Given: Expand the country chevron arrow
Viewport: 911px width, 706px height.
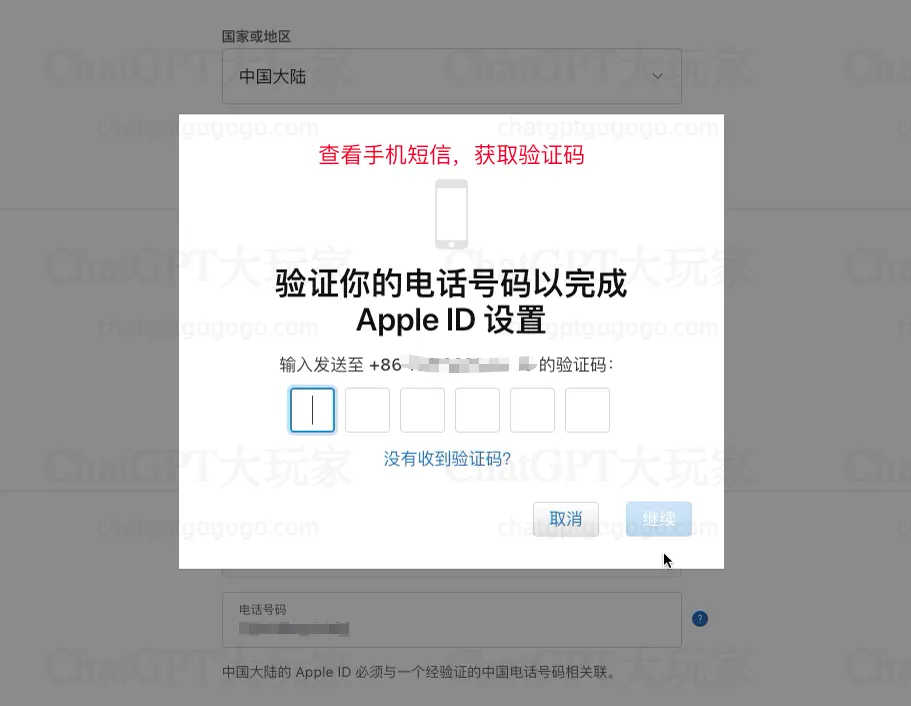Looking at the screenshot, I should click(x=657, y=76).
